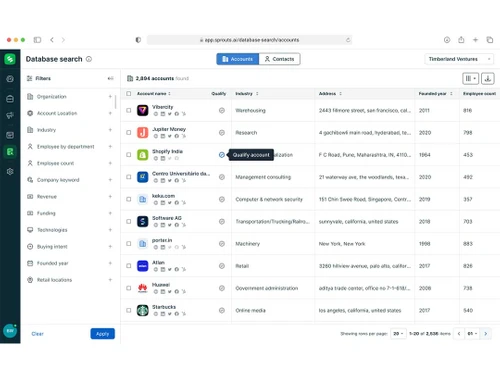
Task: Click qualify icon for Starbucks row
Action: click(222, 310)
